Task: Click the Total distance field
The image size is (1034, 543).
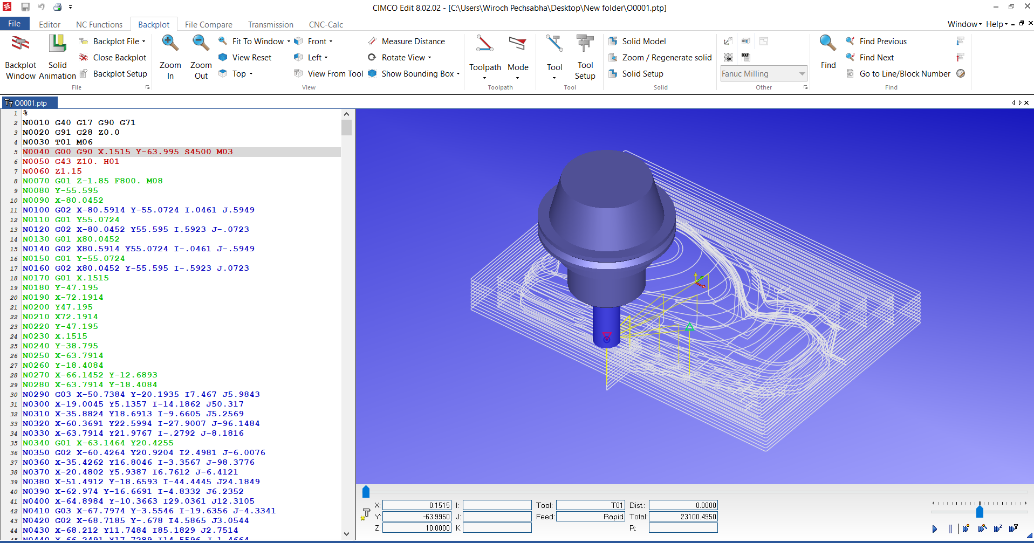Action: coord(683,517)
